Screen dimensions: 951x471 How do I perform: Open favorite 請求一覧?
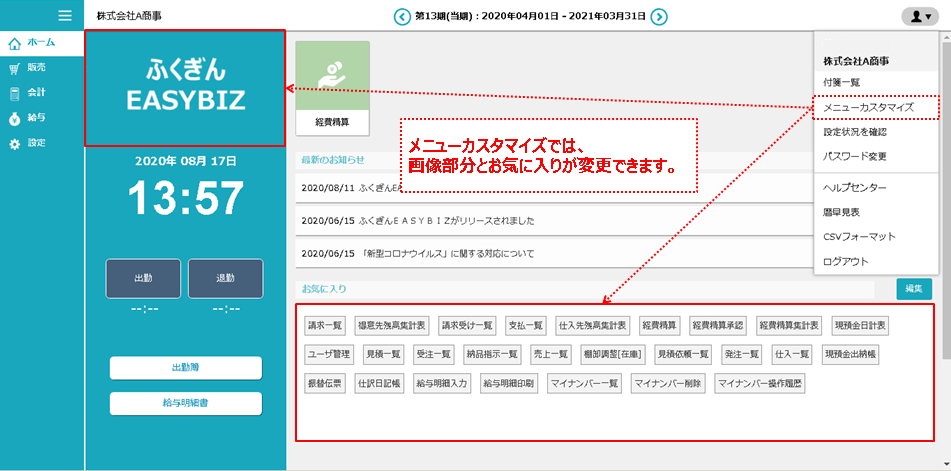pyautogui.click(x=324, y=325)
